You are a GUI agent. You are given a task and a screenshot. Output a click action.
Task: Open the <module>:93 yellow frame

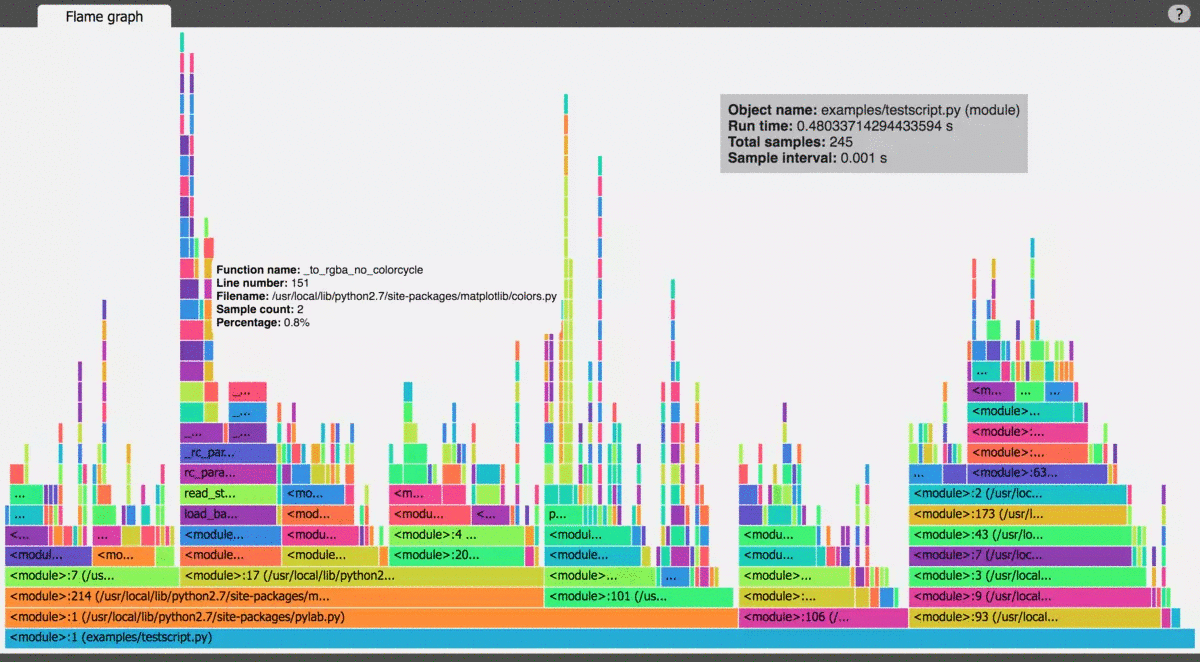[x=1035, y=617]
